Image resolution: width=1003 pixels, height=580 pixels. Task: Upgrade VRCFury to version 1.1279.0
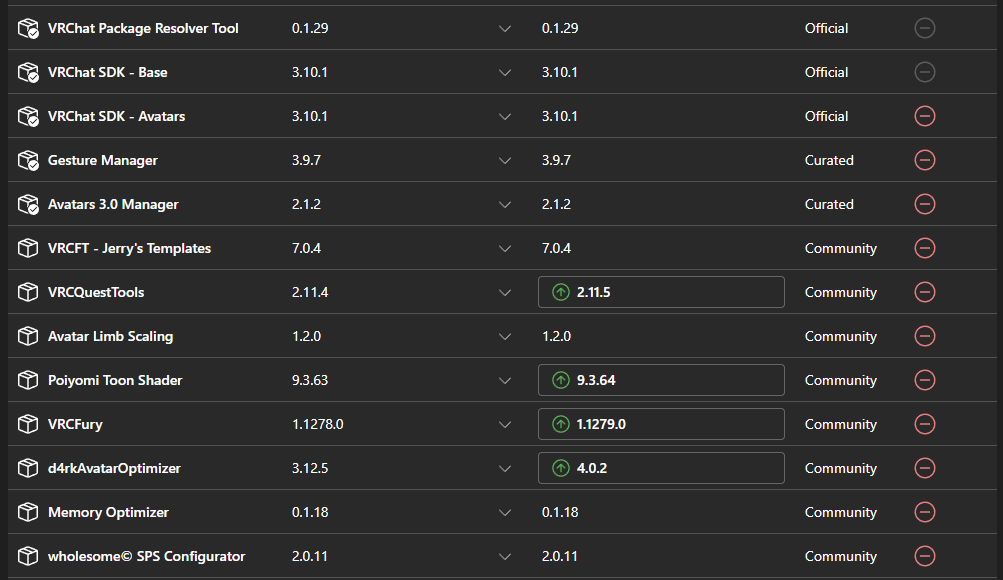pos(660,424)
